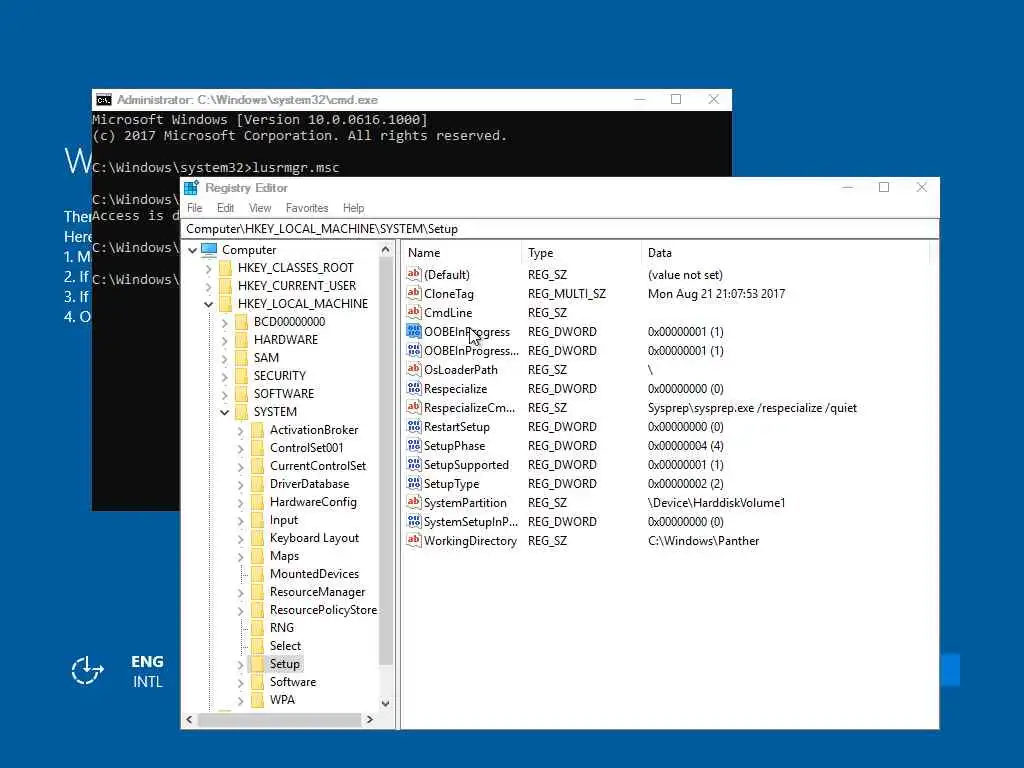Select the Computer icon in the registry tree
This screenshot has width=1024, height=768.
point(209,249)
